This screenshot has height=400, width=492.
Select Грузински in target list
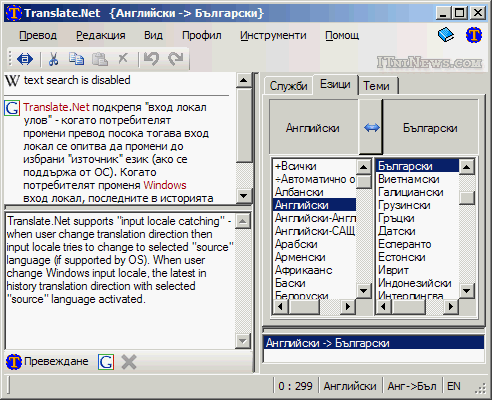click(418, 205)
